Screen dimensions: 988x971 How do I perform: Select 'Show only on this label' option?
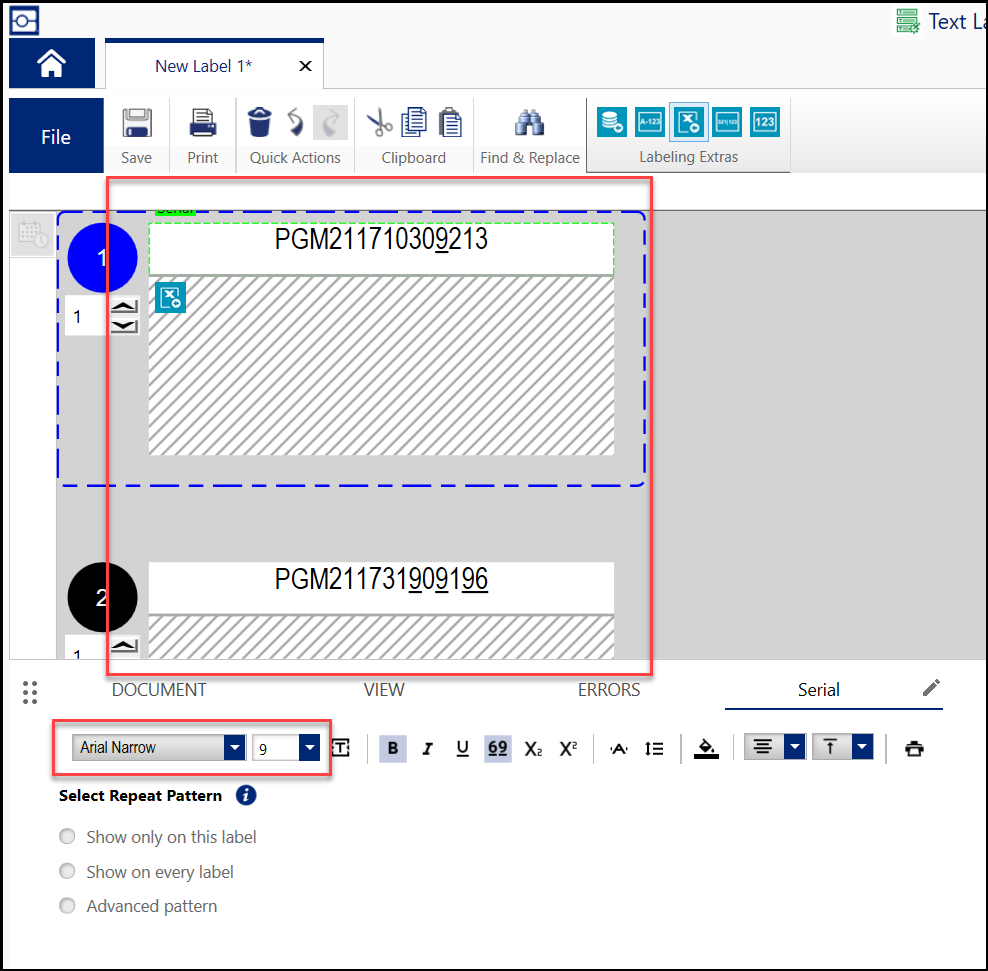[x=67, y=837]
